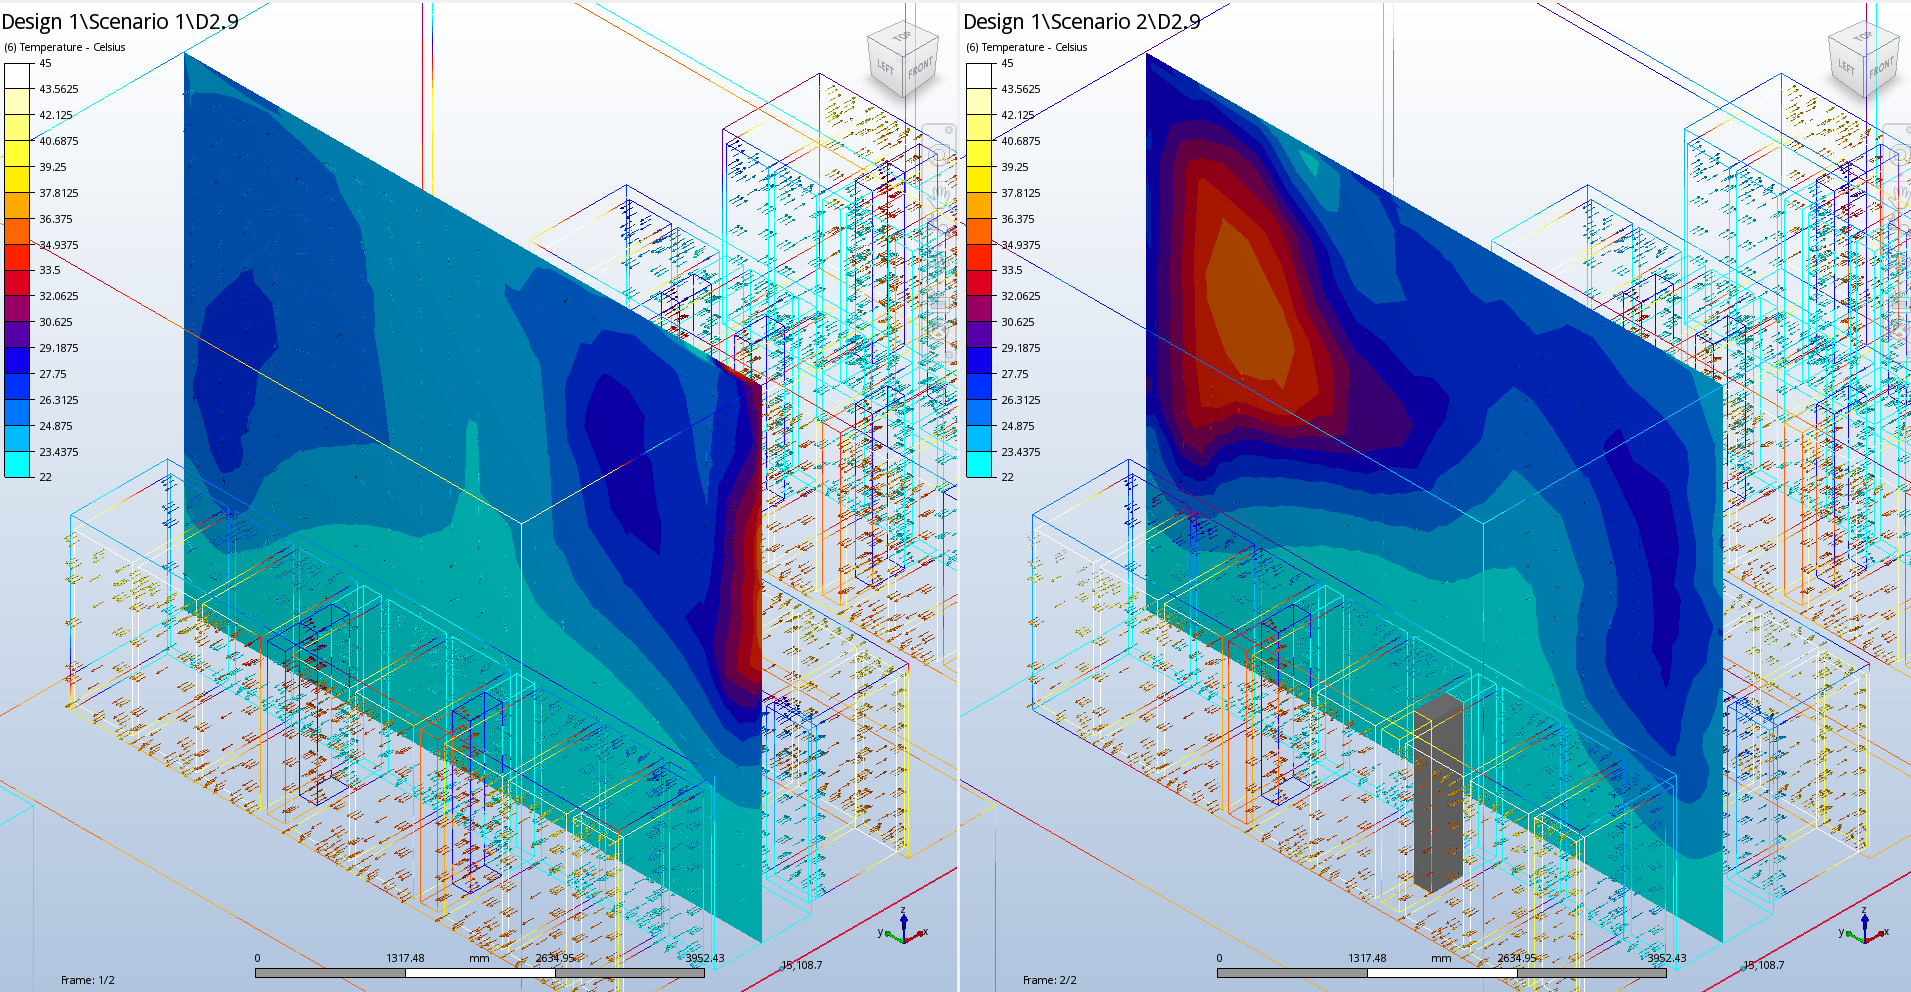Viewport: 1911px width, 992px height.
Task: Select FRONT face of Scenario 2 ViewCube
Action: pos(1882,68)
